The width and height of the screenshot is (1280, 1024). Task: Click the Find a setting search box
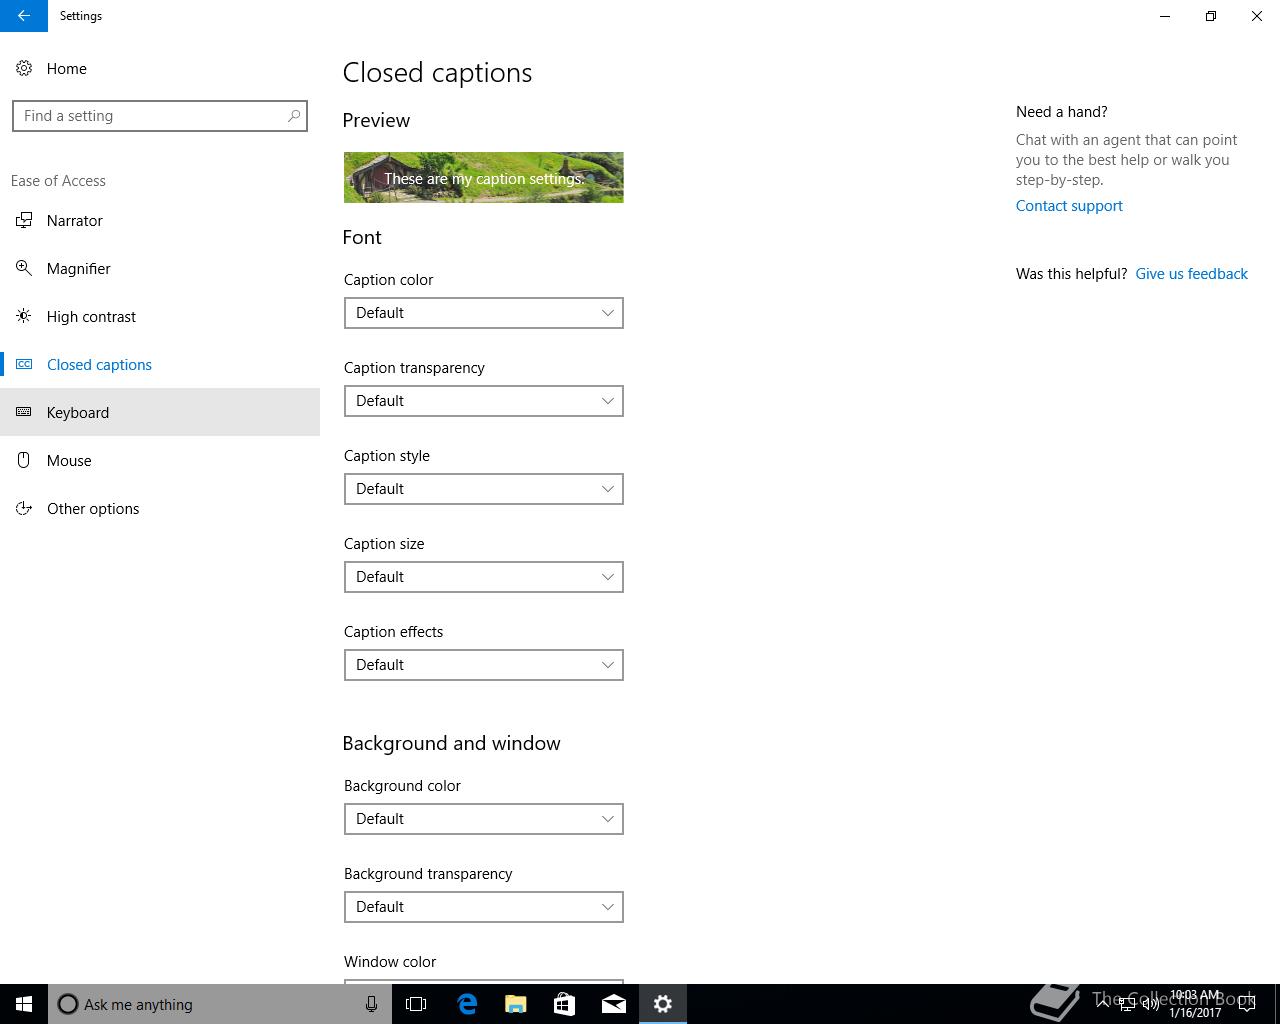(160, 116)
